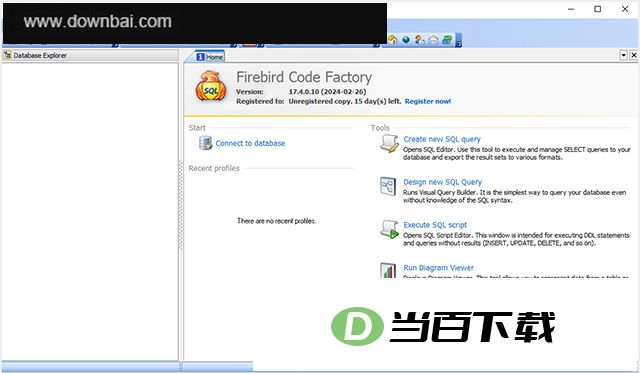This screenshot has width=640, height=374.
Task: Open the tab list dropdown arrow
Action: pyautogui.click(x=623, y=55)
